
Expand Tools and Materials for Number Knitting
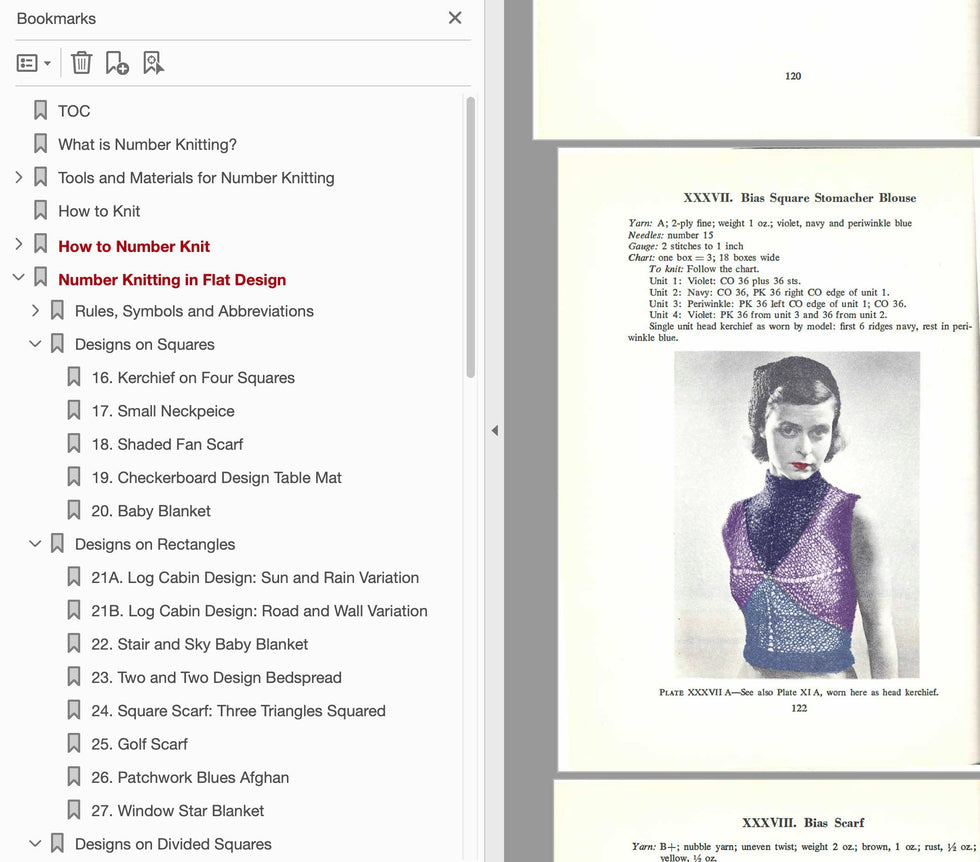tap(18, 177)
